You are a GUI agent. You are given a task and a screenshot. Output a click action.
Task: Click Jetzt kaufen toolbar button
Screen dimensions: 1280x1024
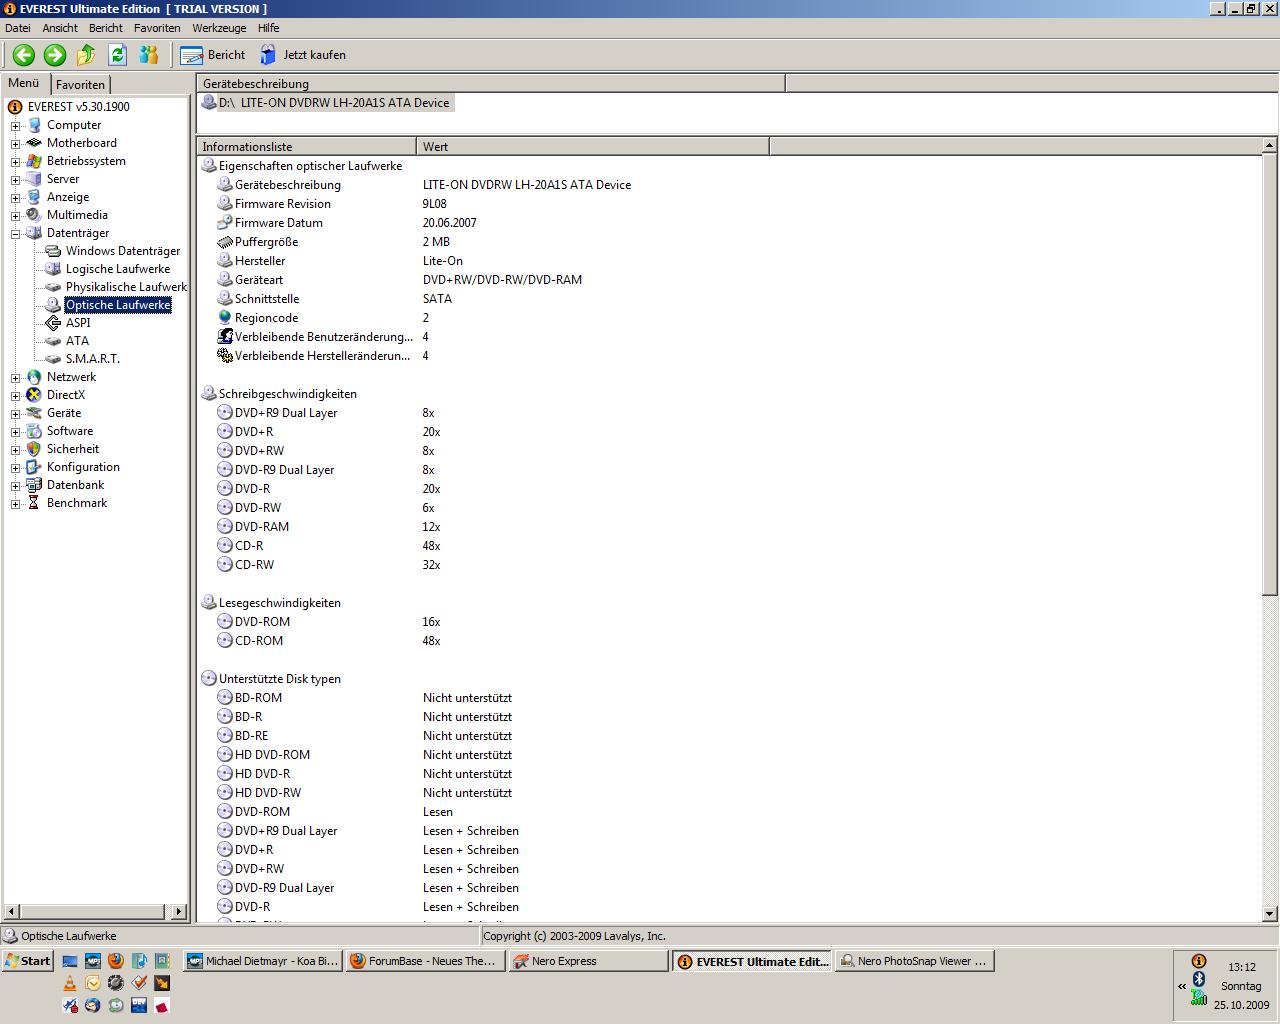[303, 55]
